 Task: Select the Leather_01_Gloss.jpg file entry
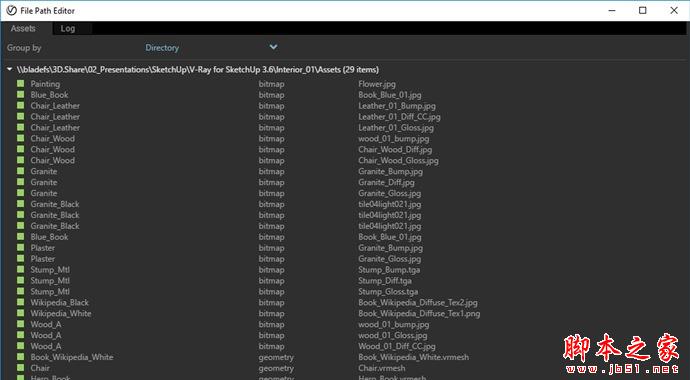click(396, 128)
